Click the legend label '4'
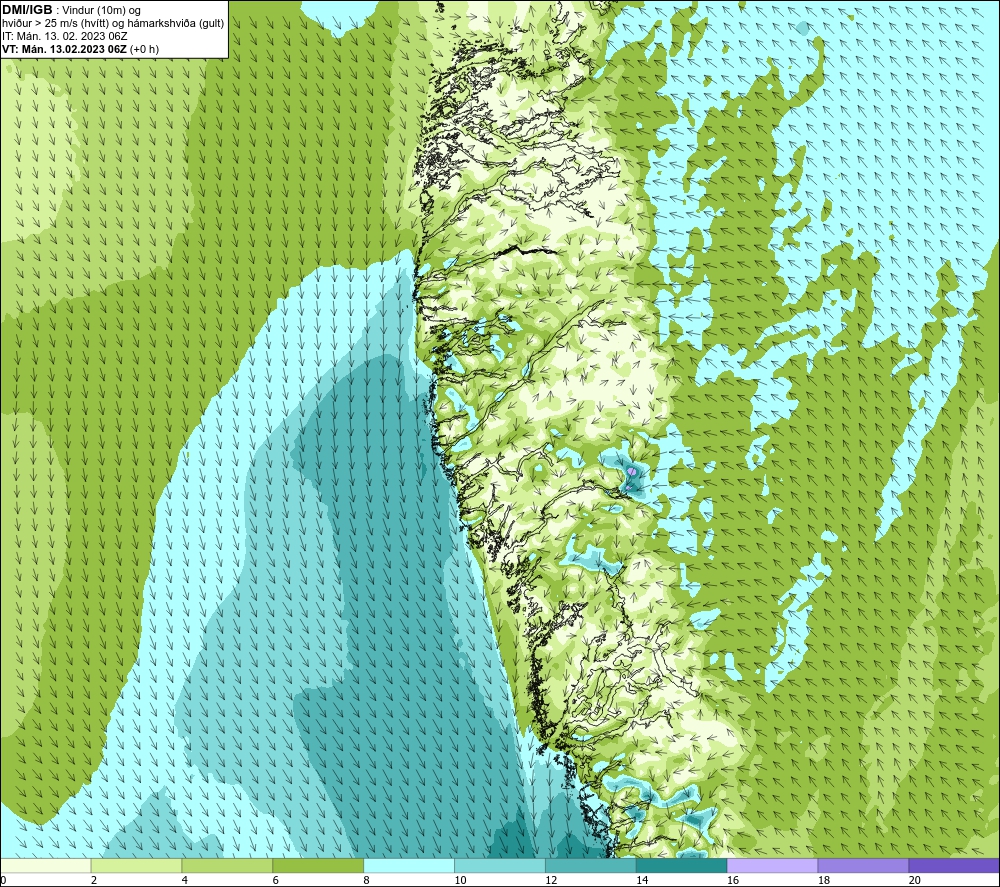 [x=184, y=880]
